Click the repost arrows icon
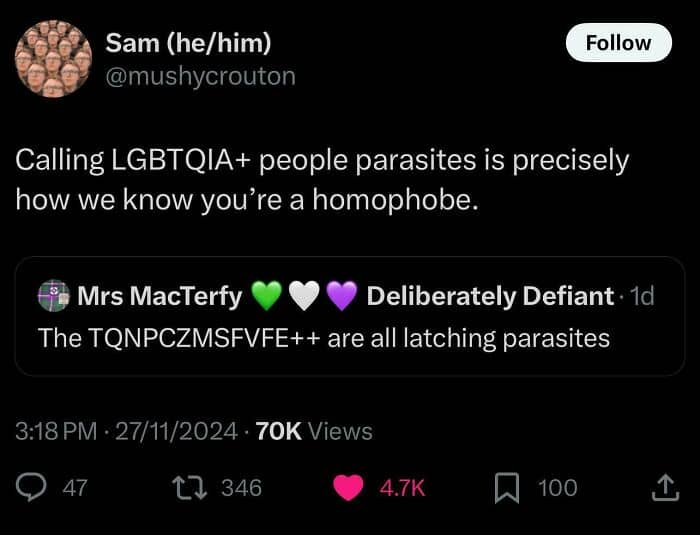Viewport: 700px width, 535px height. (185, 487)
